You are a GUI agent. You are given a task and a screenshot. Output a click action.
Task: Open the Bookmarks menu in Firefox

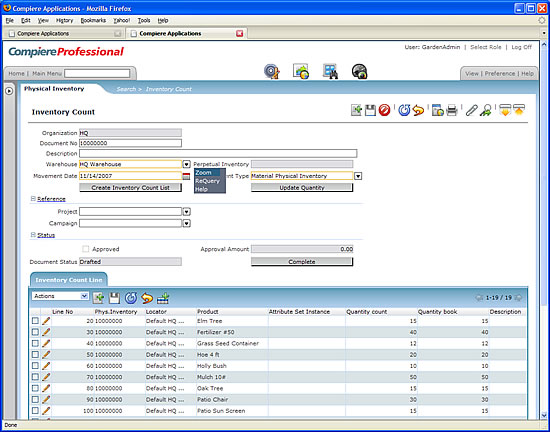[93, 20]
